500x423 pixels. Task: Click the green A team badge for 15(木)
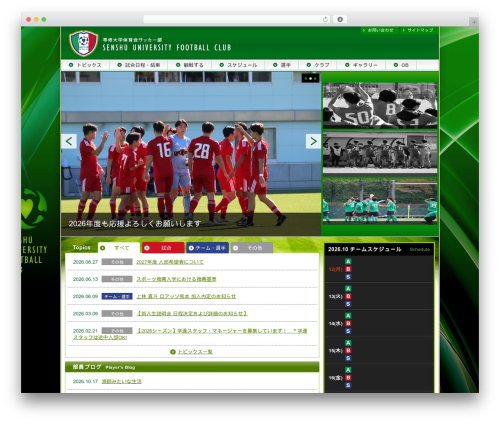(348, 343)
